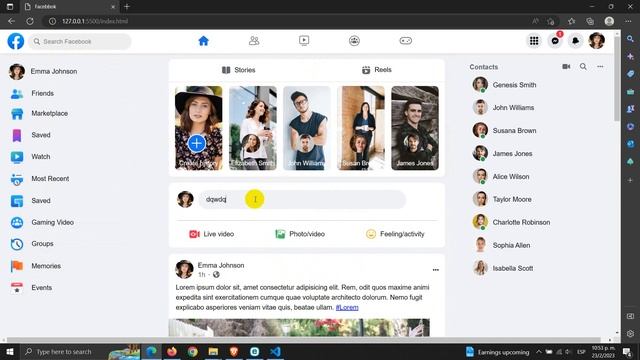Open the Friends icon in top navigation
The image size is (640, 360).
(254, 41)
